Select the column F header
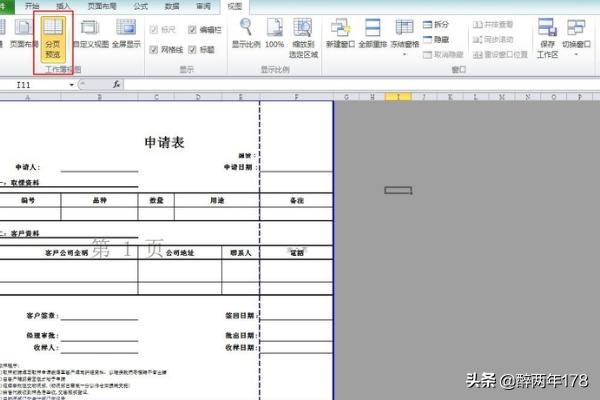Image resolution: width=600 pixels, height=400 pixels. (297, 97)
